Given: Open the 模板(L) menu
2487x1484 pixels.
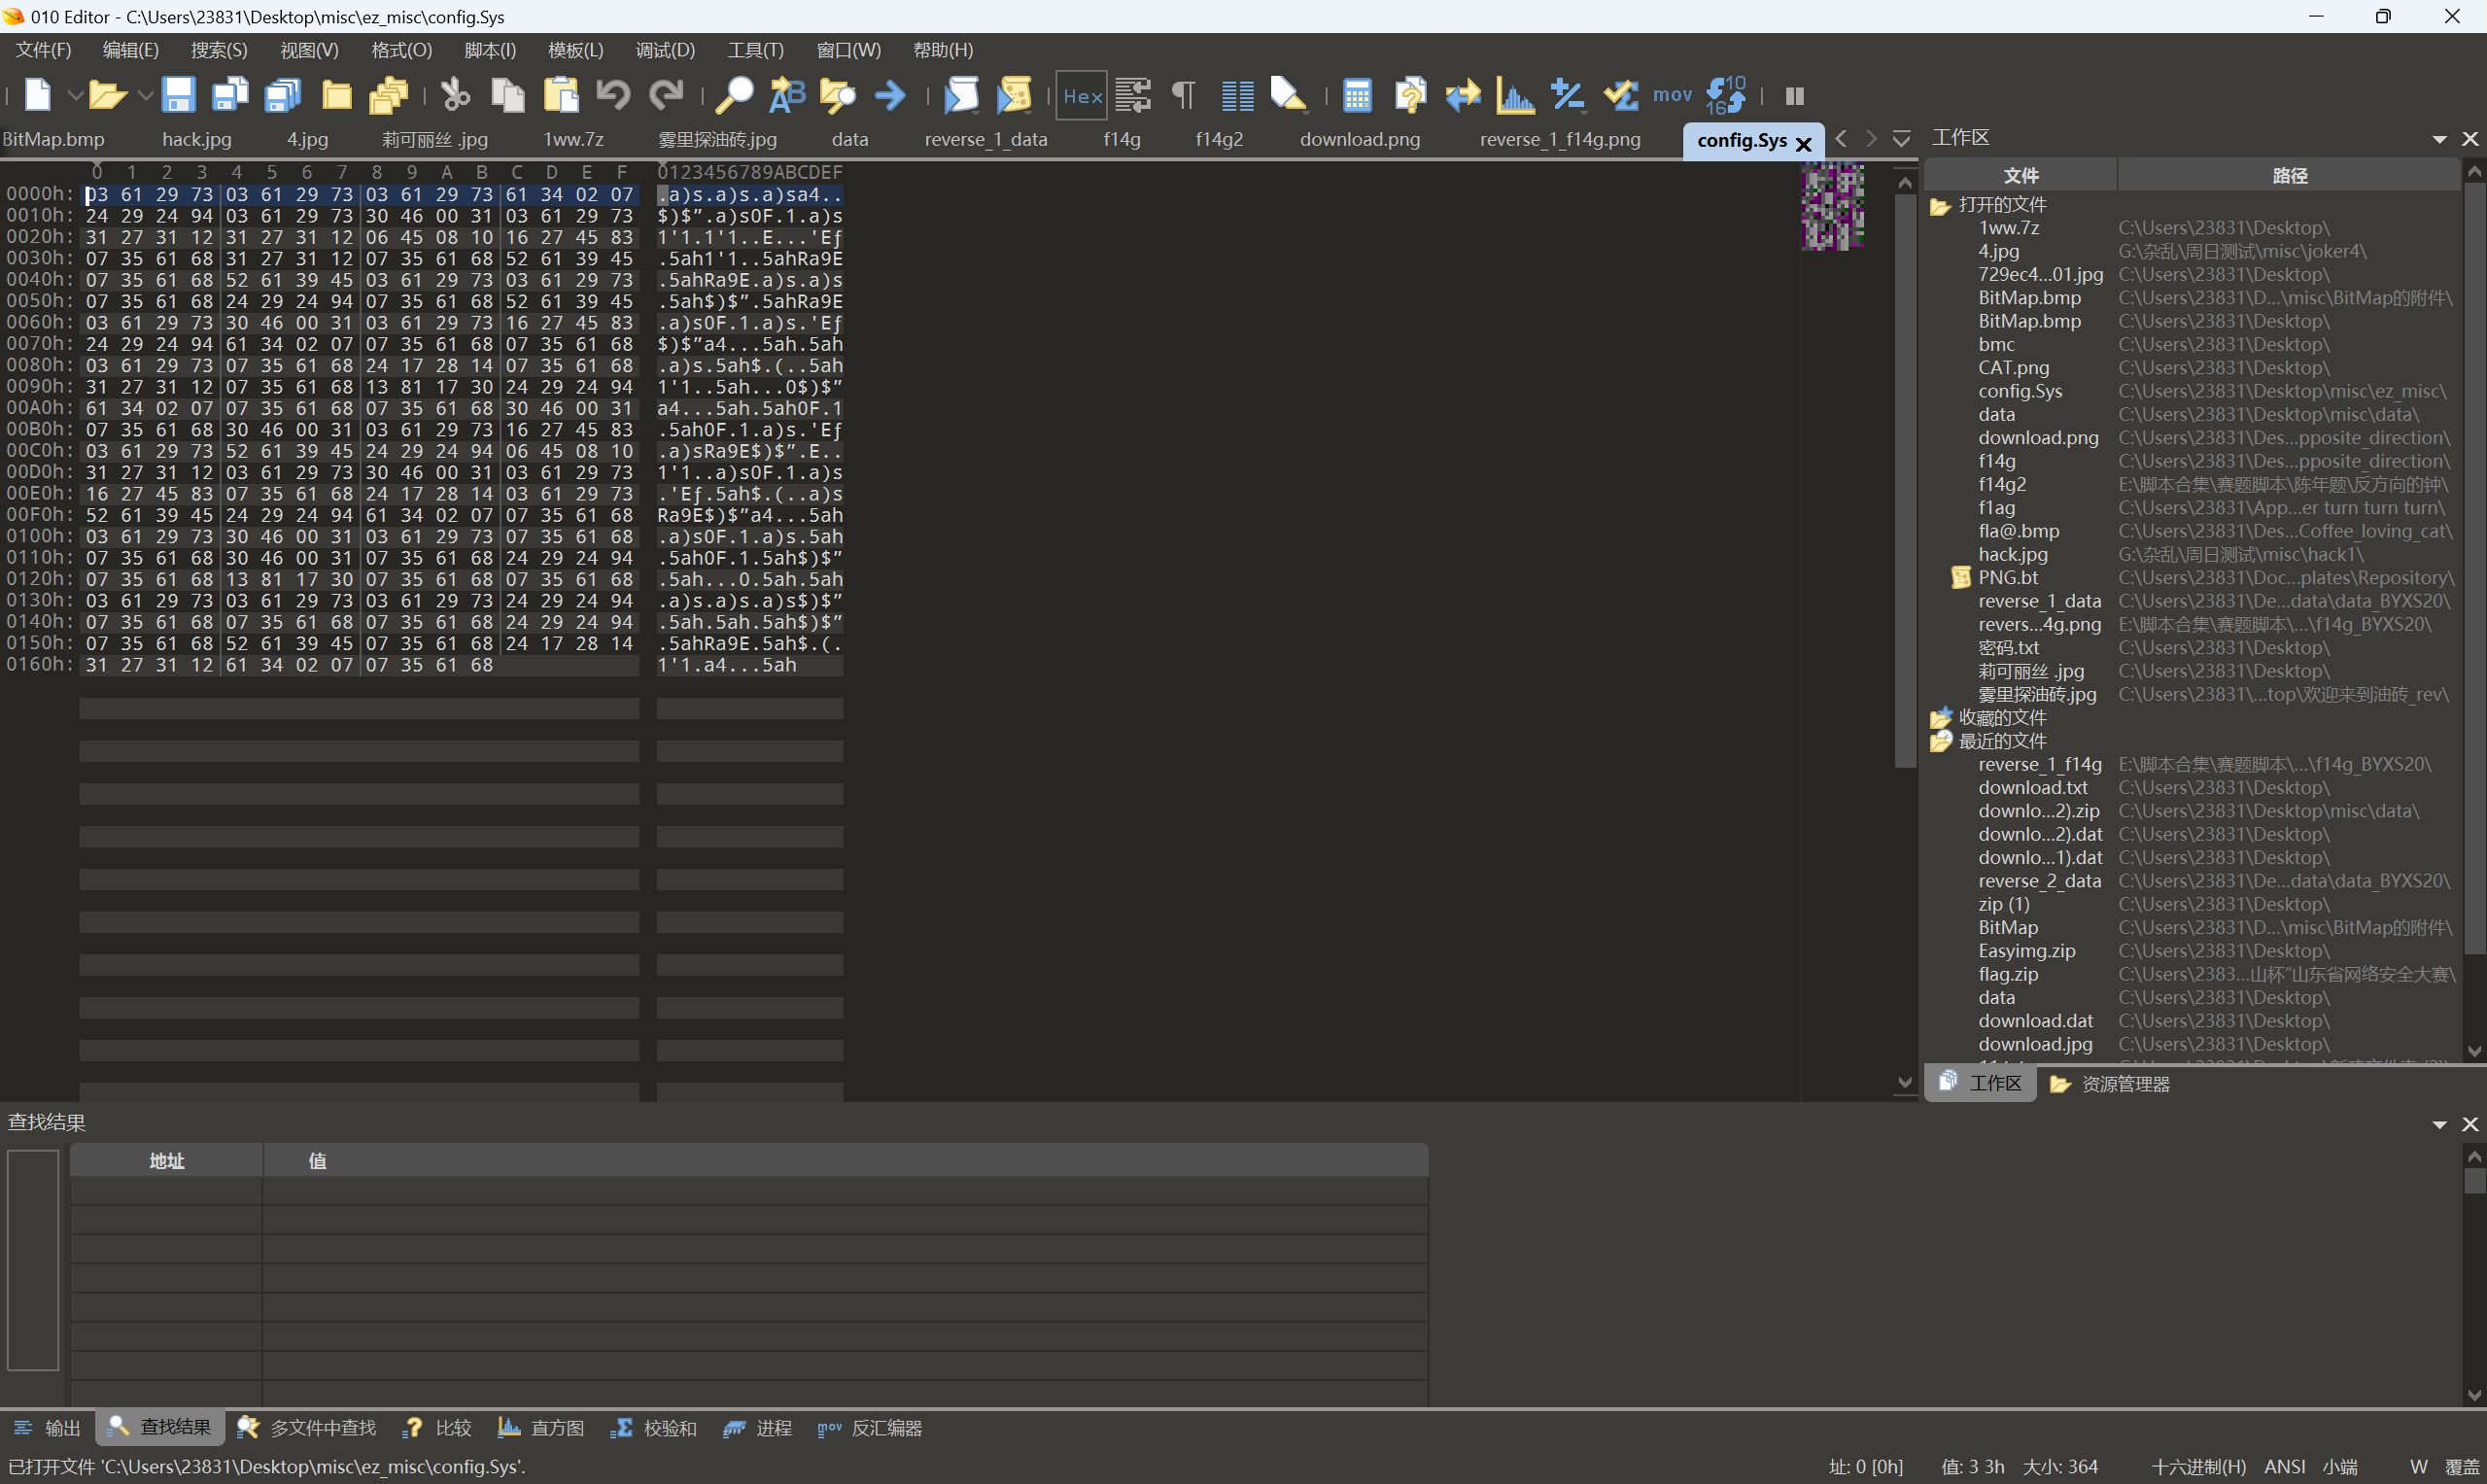Looking at the screenshot, I should pos(576,50).
